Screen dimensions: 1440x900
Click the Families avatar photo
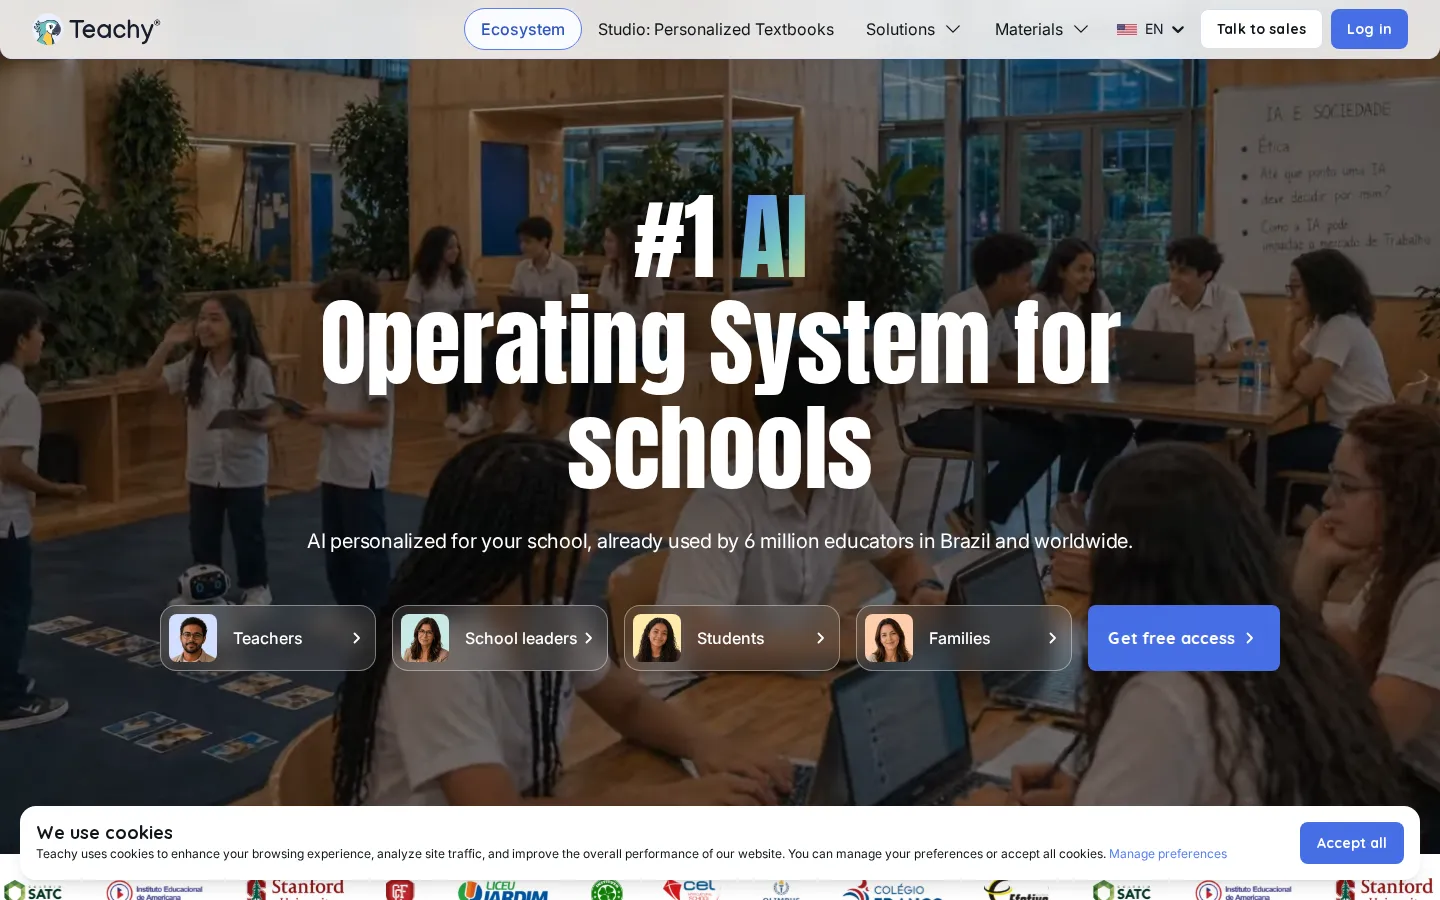coord(889,638)
